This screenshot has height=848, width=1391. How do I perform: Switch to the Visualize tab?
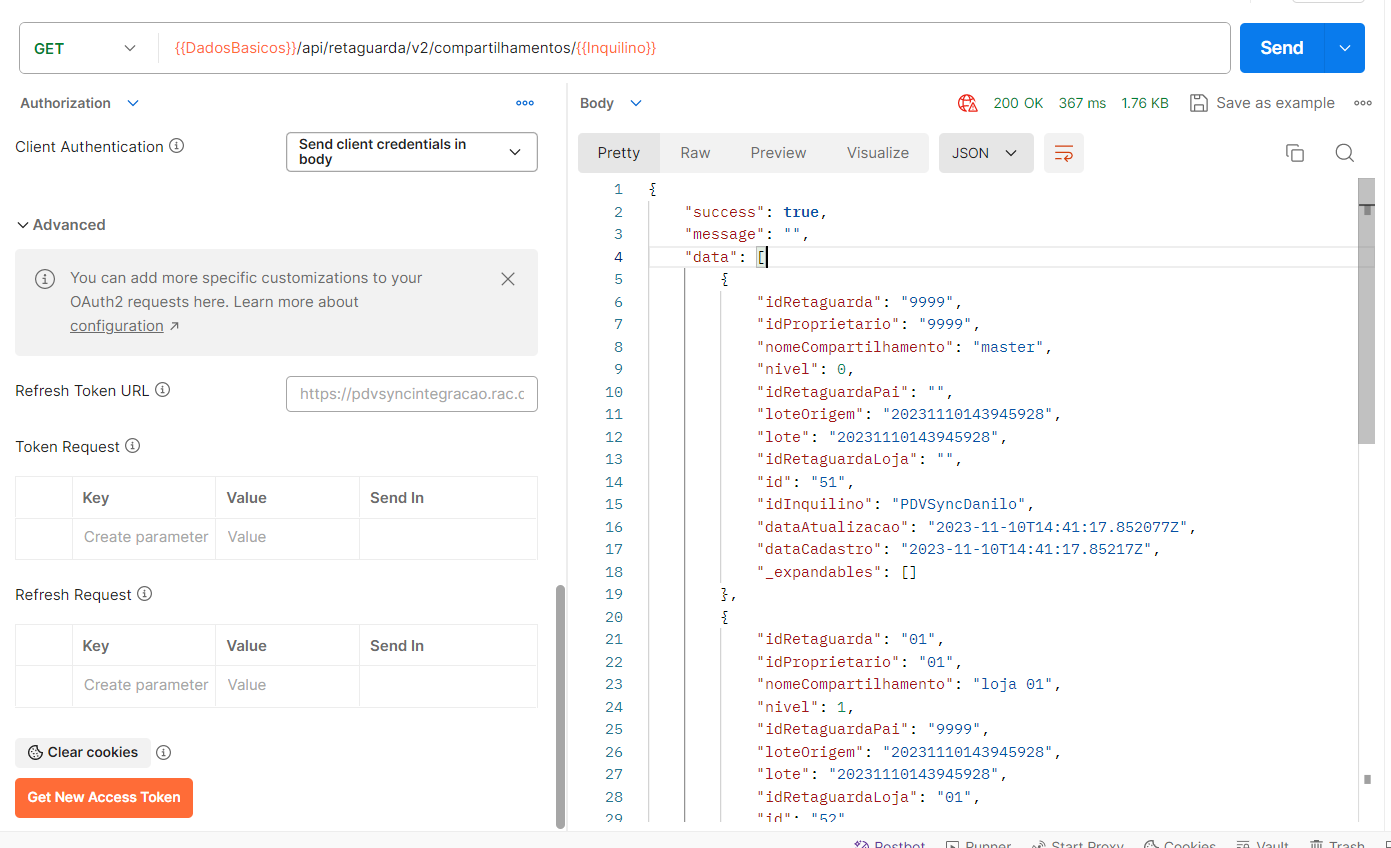tap(877, 153)
